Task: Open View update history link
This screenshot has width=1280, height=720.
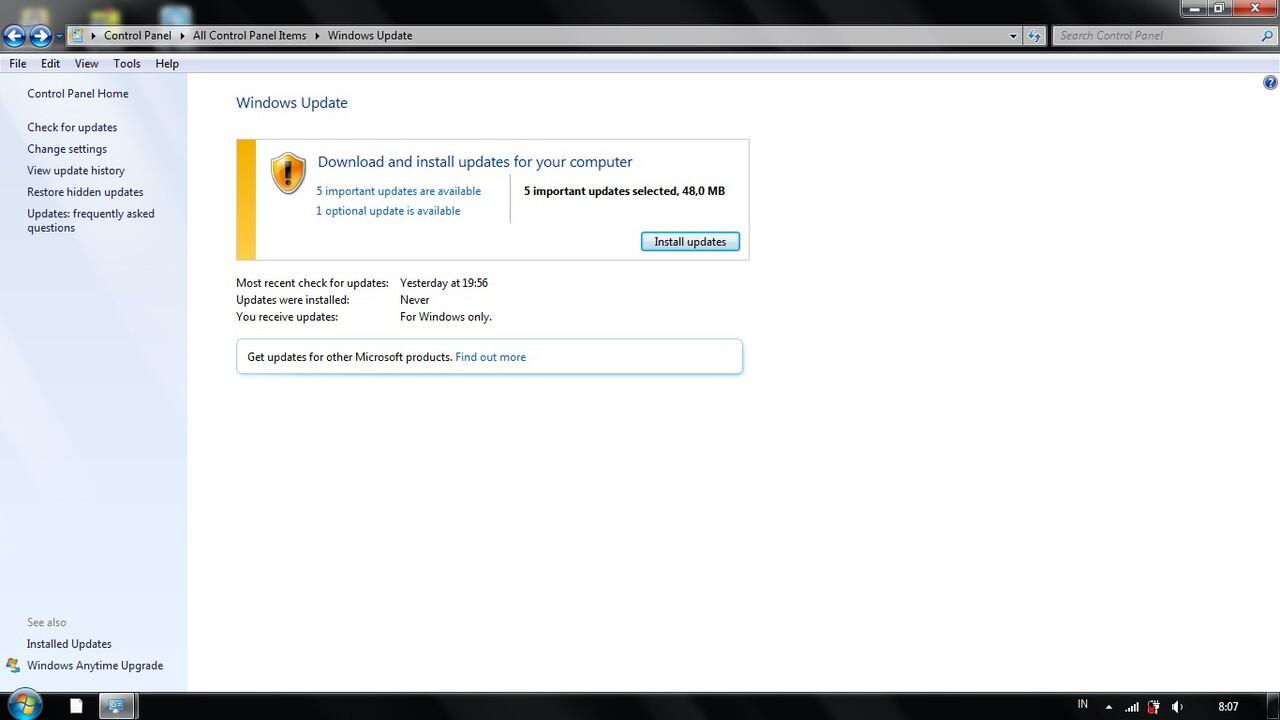Action: pos(76,171)
